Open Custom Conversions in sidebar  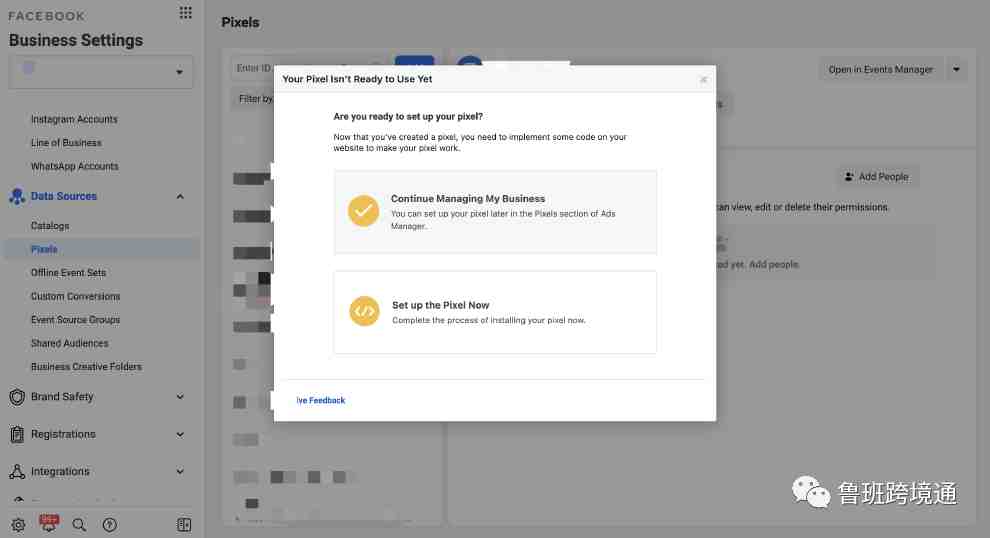coord(75,296)
